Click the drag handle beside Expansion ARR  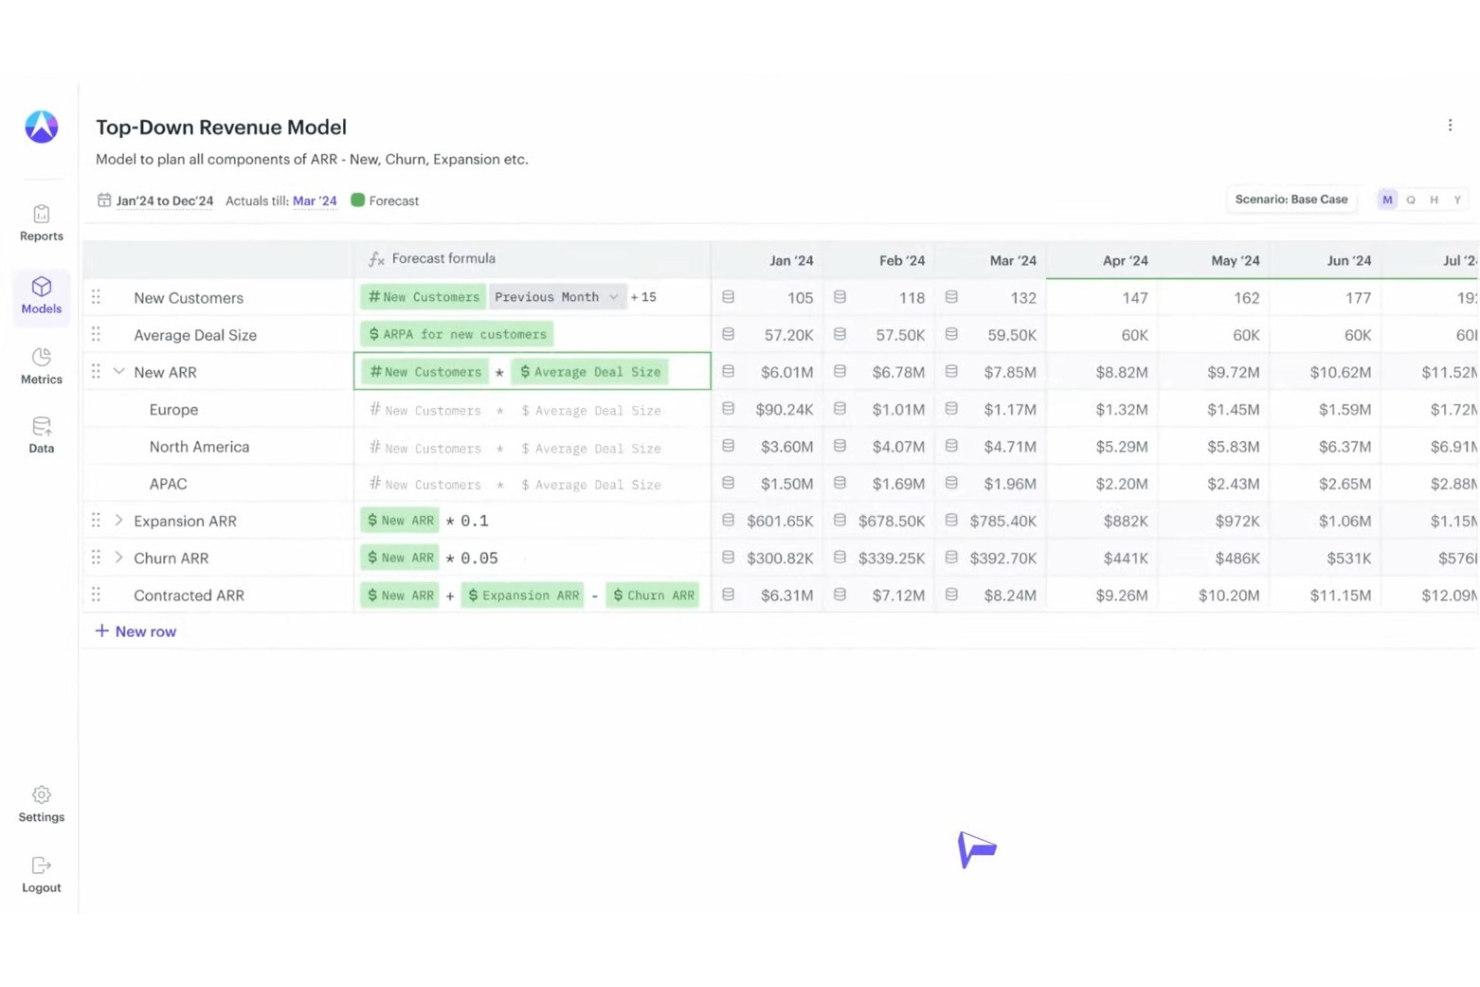click(x=96, y=520)
